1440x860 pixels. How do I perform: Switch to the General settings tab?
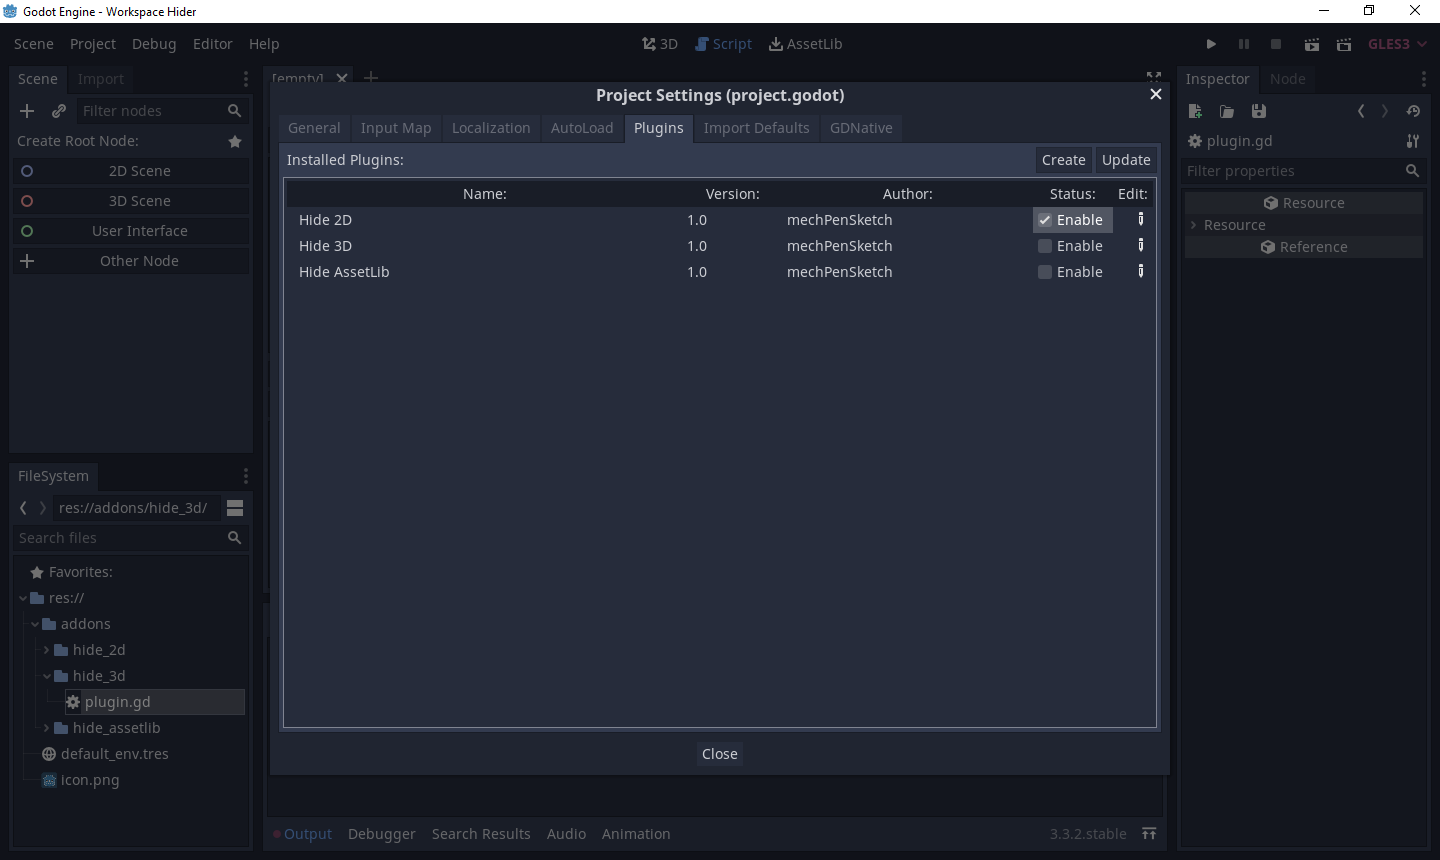[314, 128]
